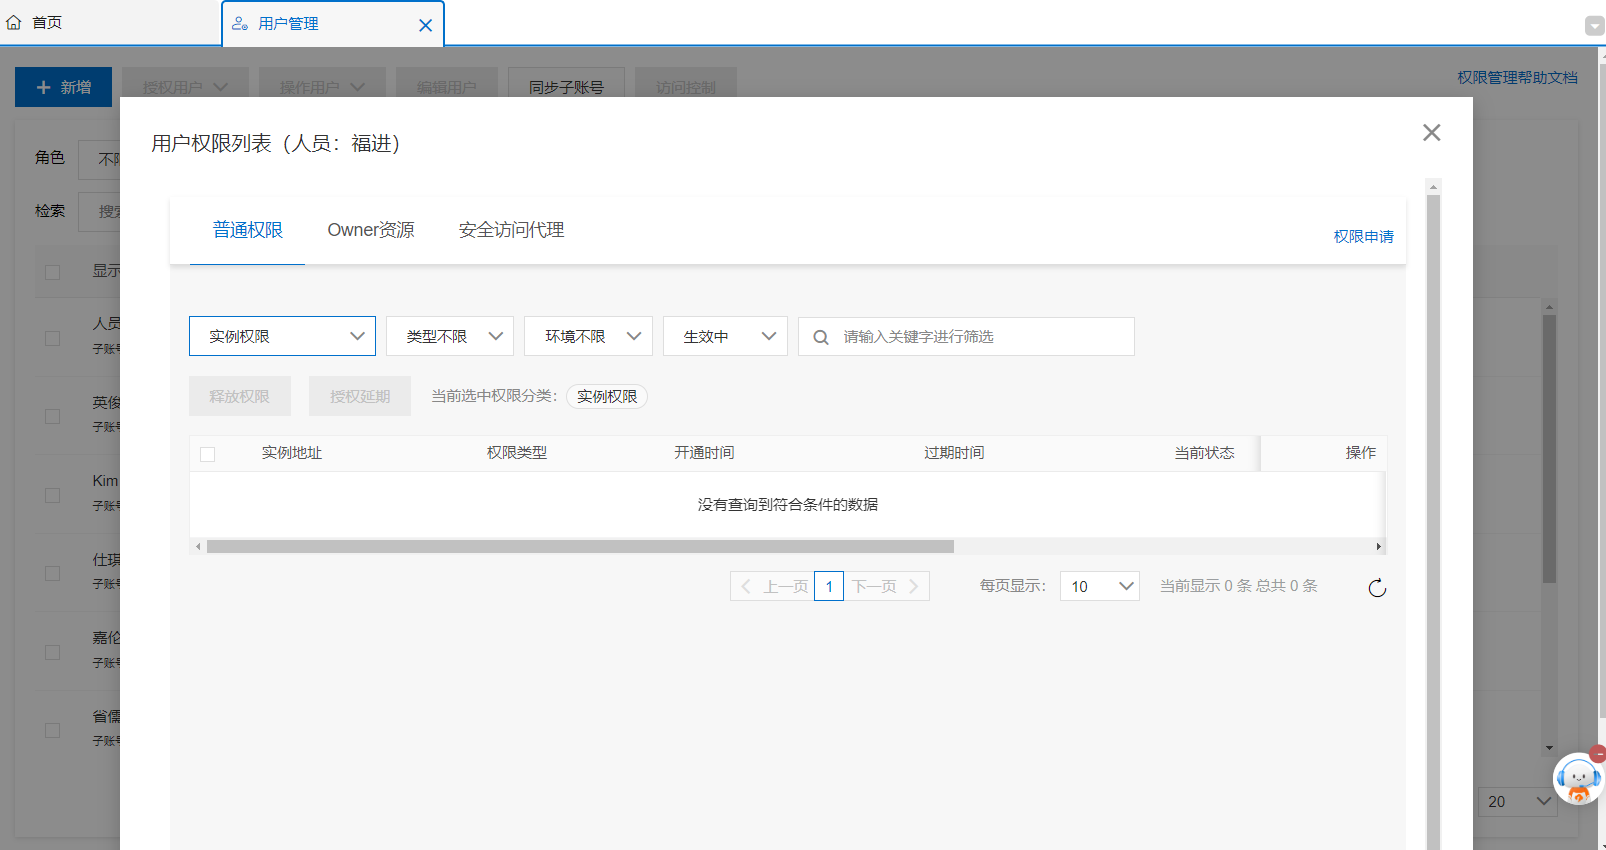The image size is (1606, 850).
Task: Select the 普通权限 tab
Action: tap(247, 230)
